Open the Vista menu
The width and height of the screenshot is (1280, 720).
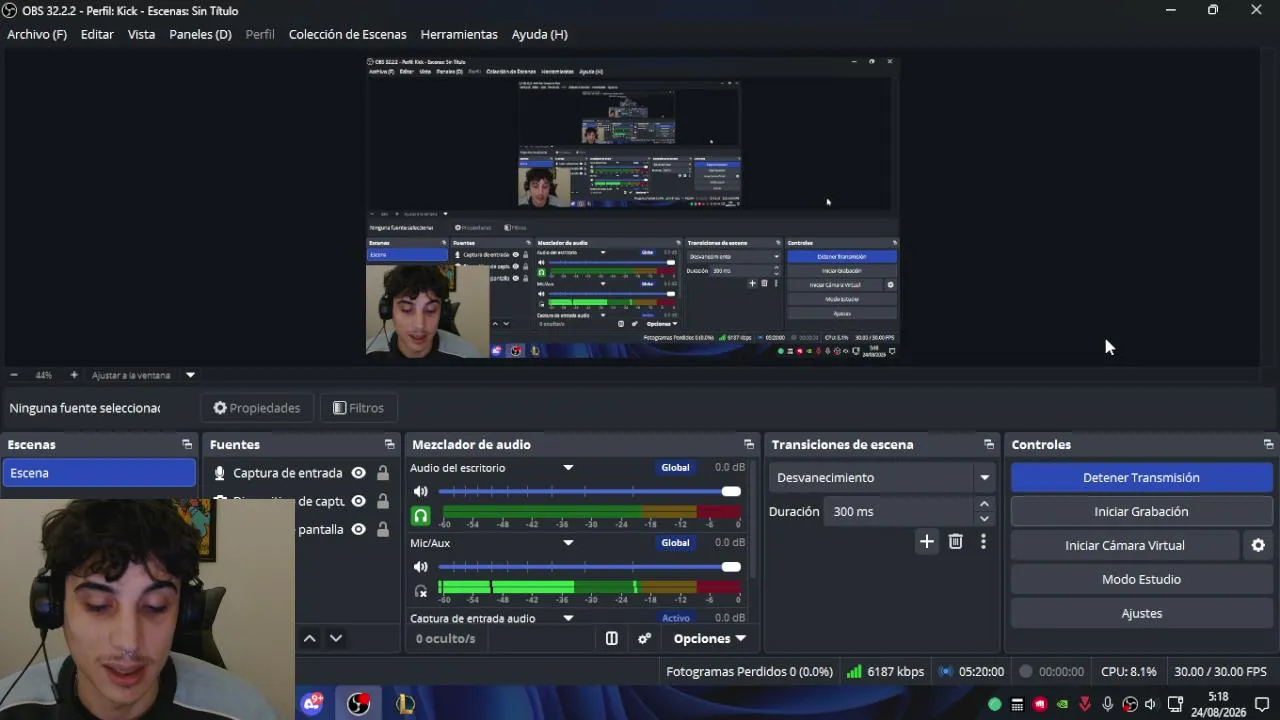[141, 34]
